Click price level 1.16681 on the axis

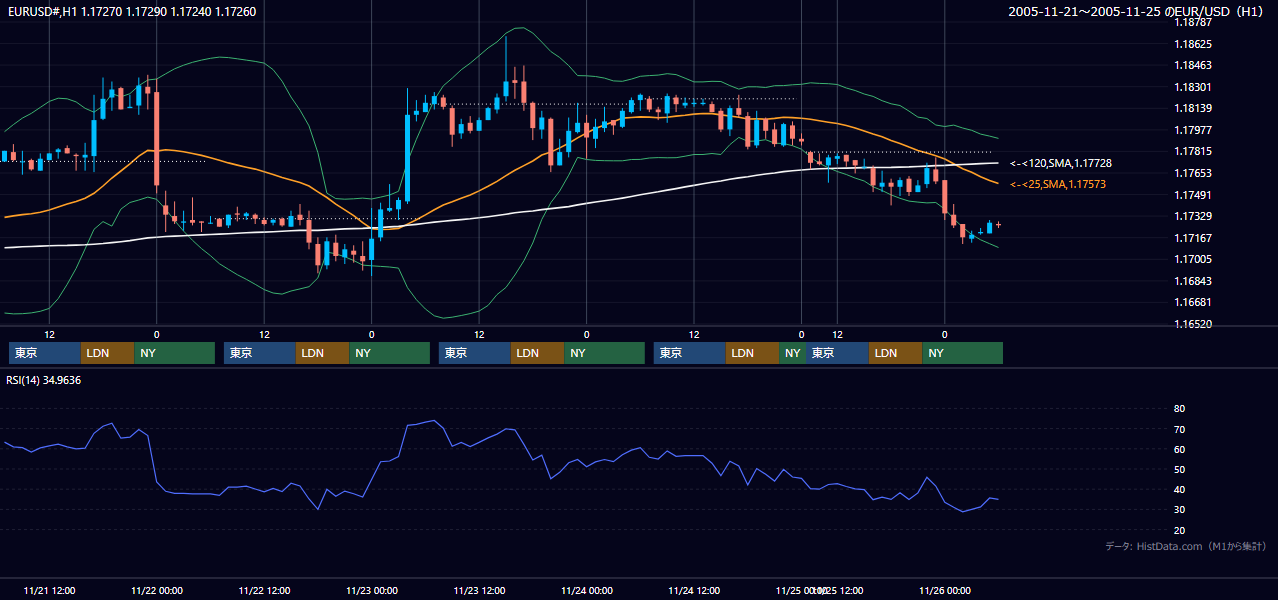click(1194, 303)
